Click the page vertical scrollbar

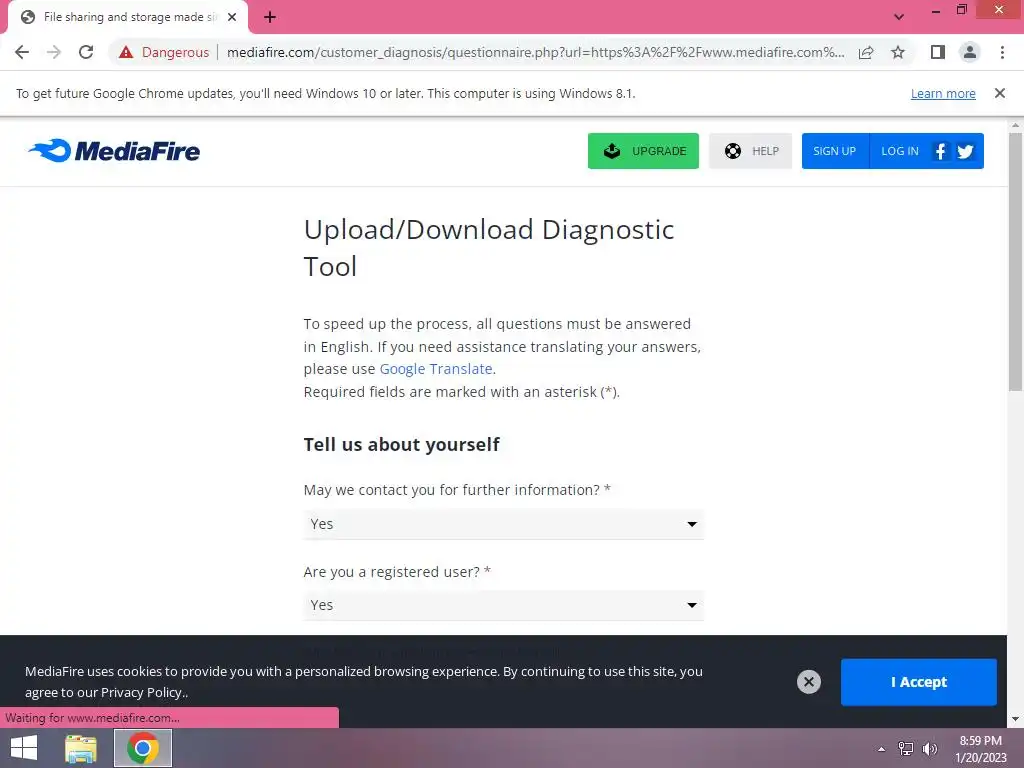tap(1015, 261)
